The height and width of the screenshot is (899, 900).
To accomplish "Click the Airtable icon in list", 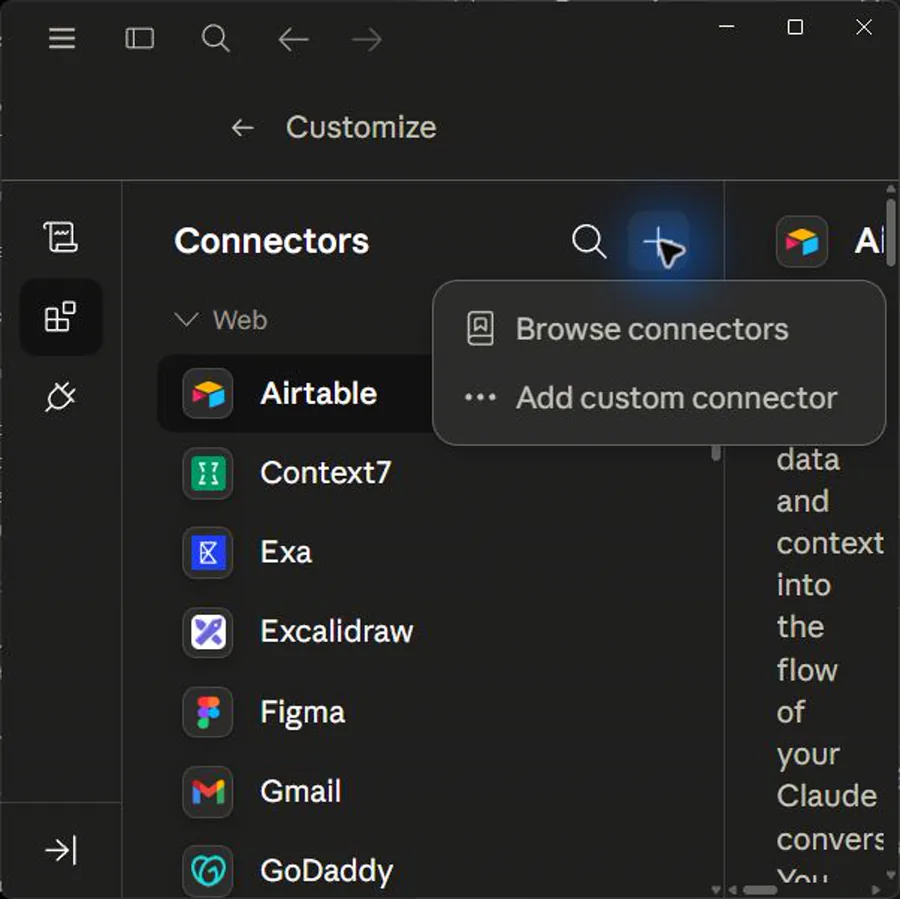I will pos(208,394).
